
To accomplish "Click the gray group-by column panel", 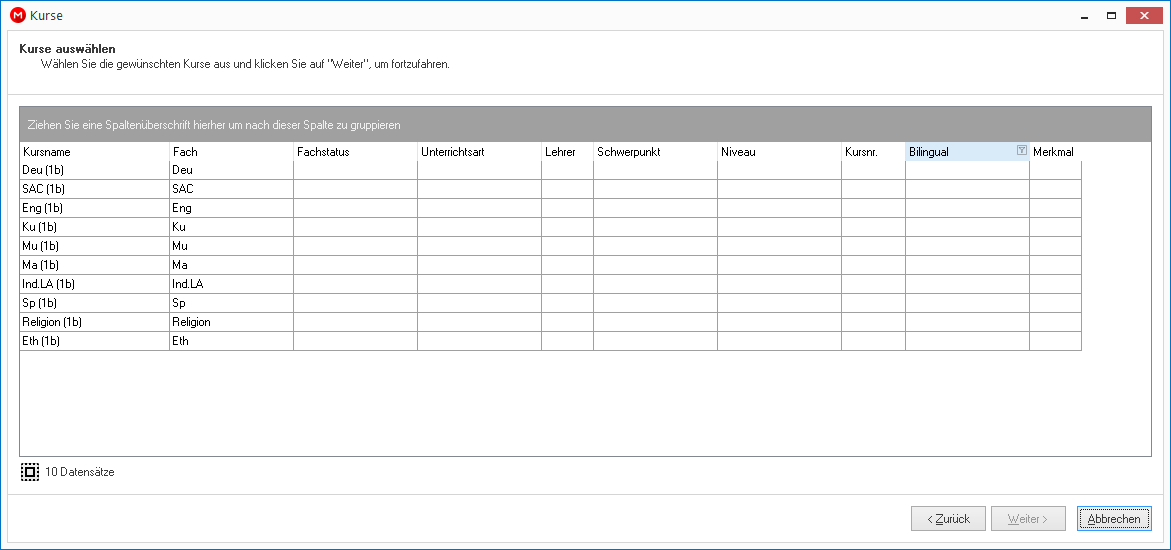I will (x=585, y=125).
